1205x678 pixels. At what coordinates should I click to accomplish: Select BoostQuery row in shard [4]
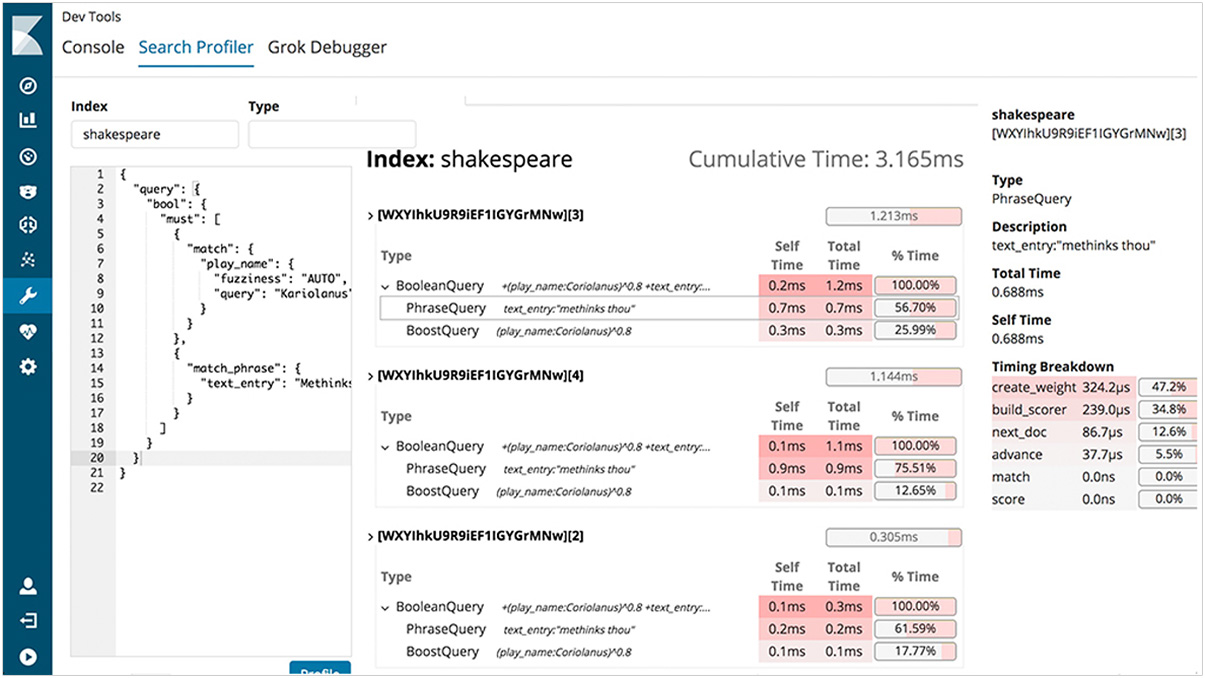pos(668,491)
